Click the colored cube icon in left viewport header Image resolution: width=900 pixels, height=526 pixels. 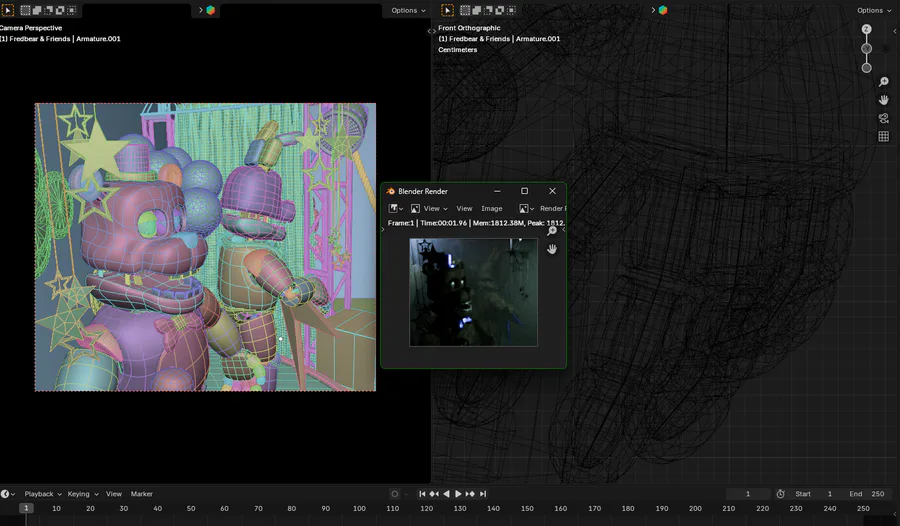pyautogui.click(x=211, y=10)
